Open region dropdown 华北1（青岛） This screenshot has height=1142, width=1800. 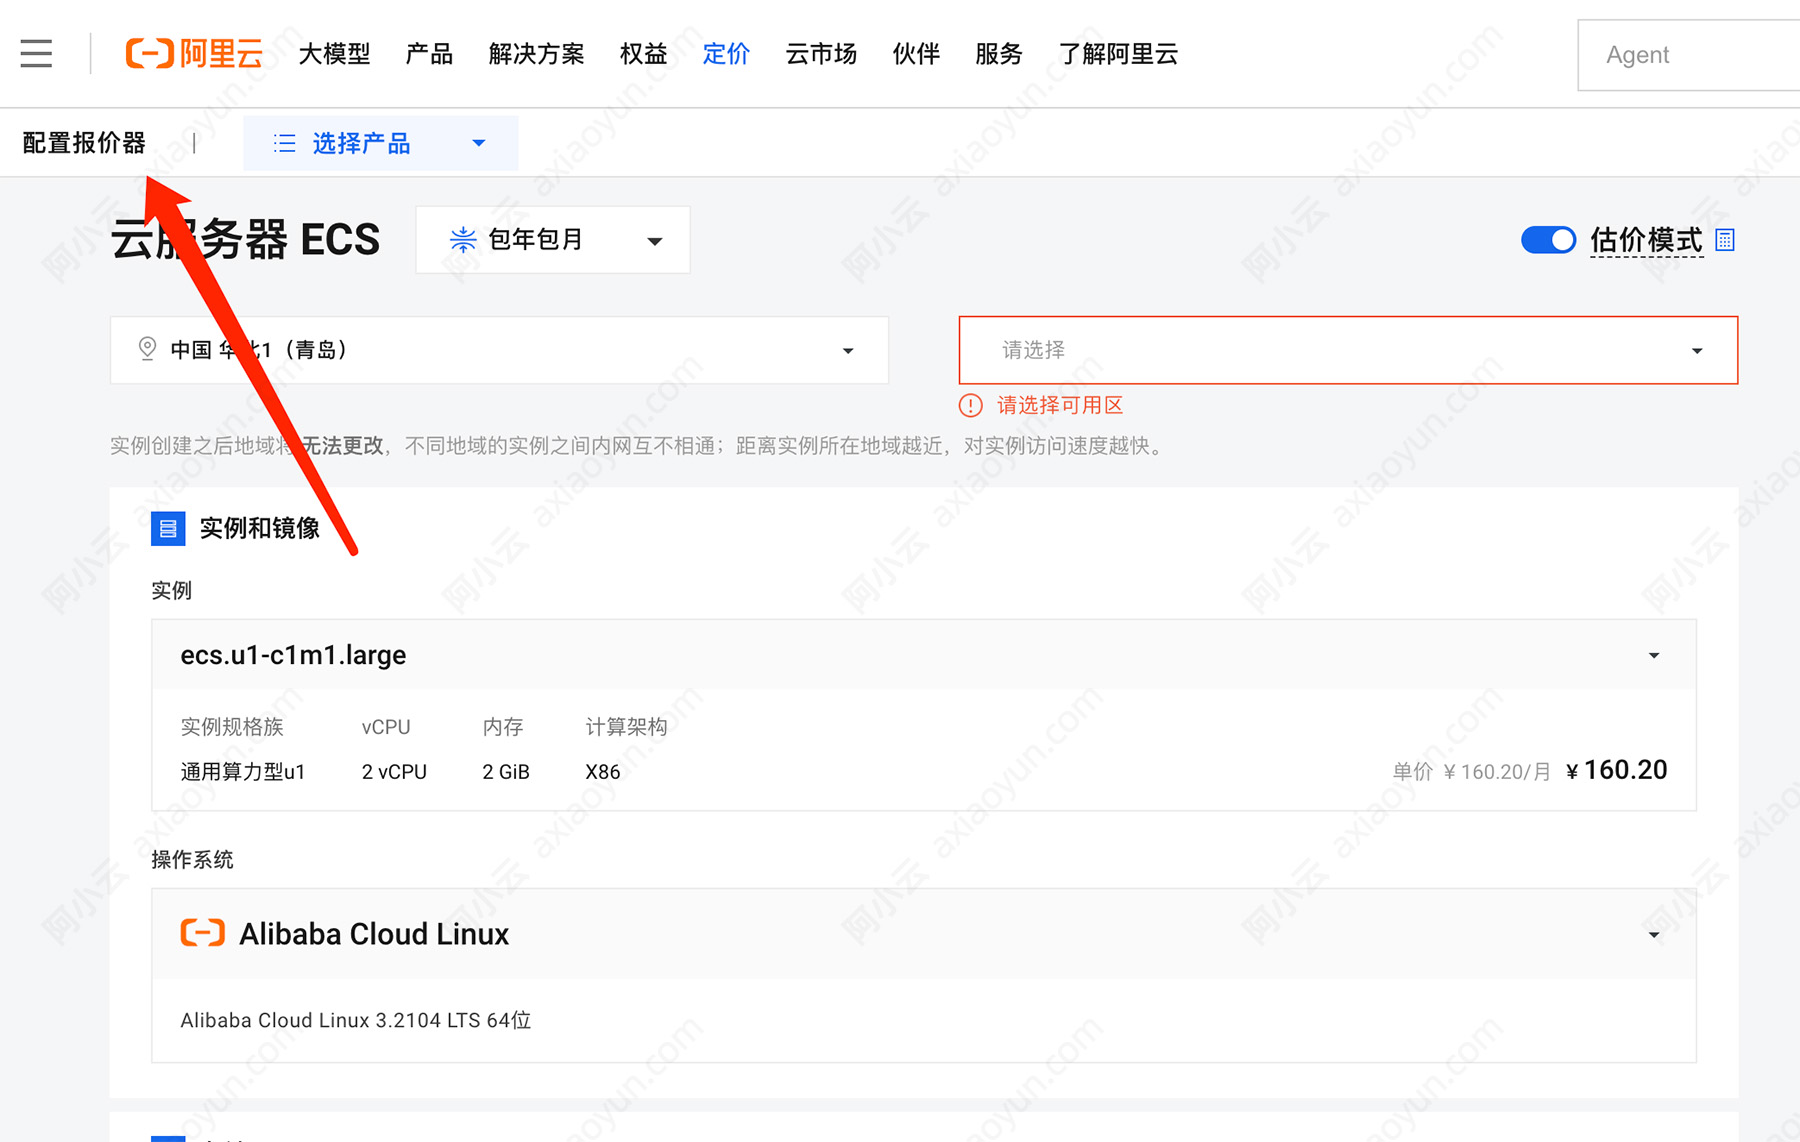pyautogui.click(x=499, y=350)
